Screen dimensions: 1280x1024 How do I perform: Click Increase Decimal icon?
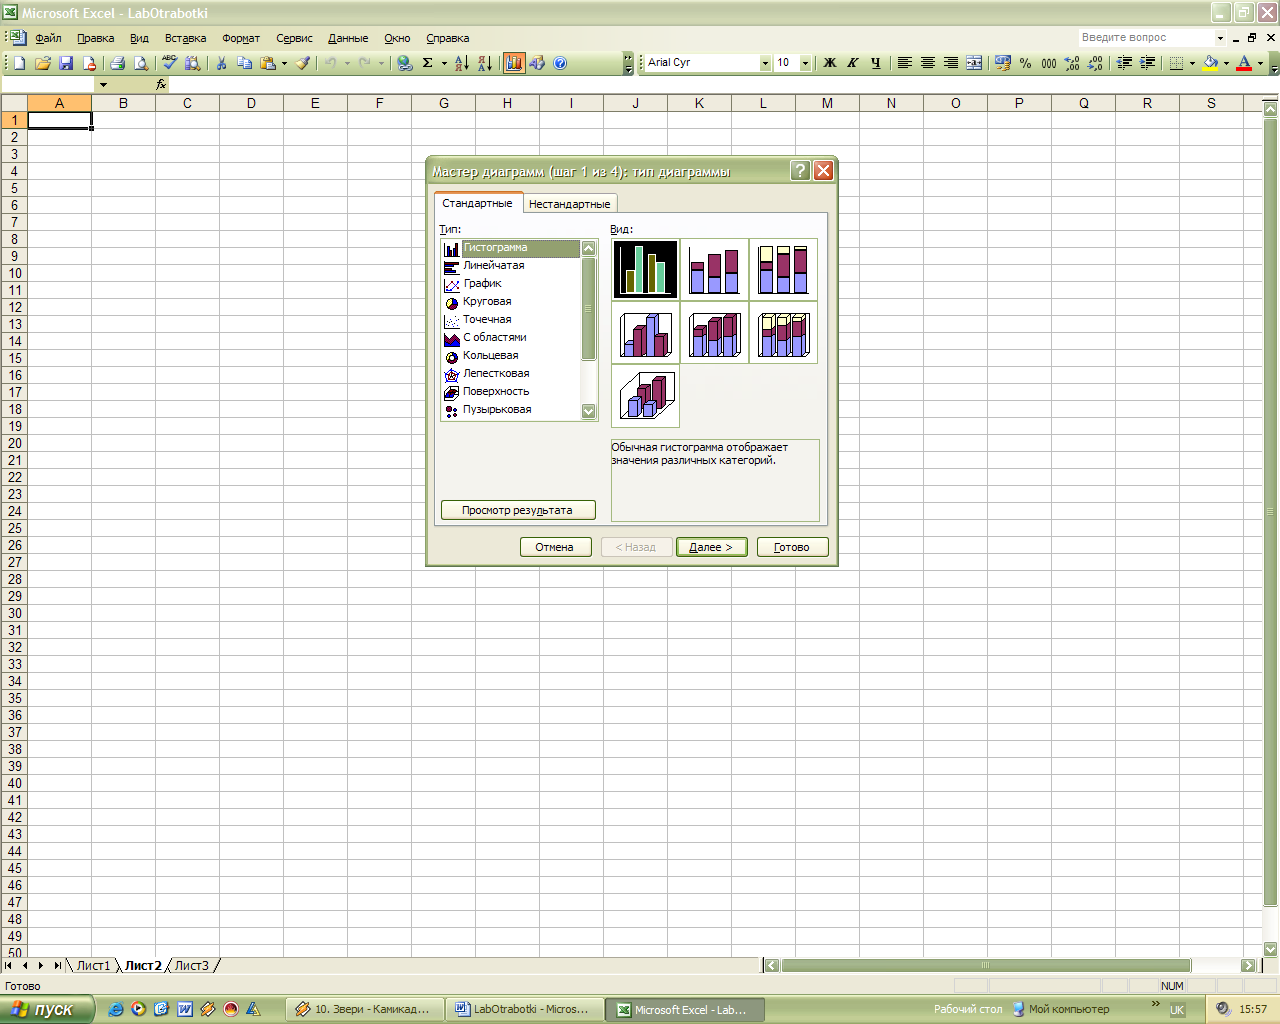[1072, 63]
